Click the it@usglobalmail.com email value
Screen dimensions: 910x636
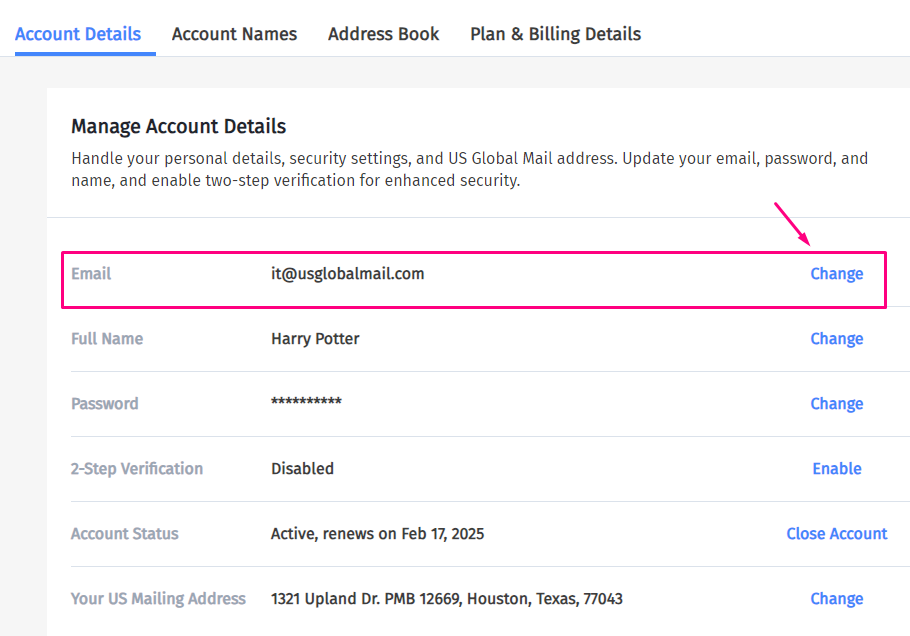347,274
